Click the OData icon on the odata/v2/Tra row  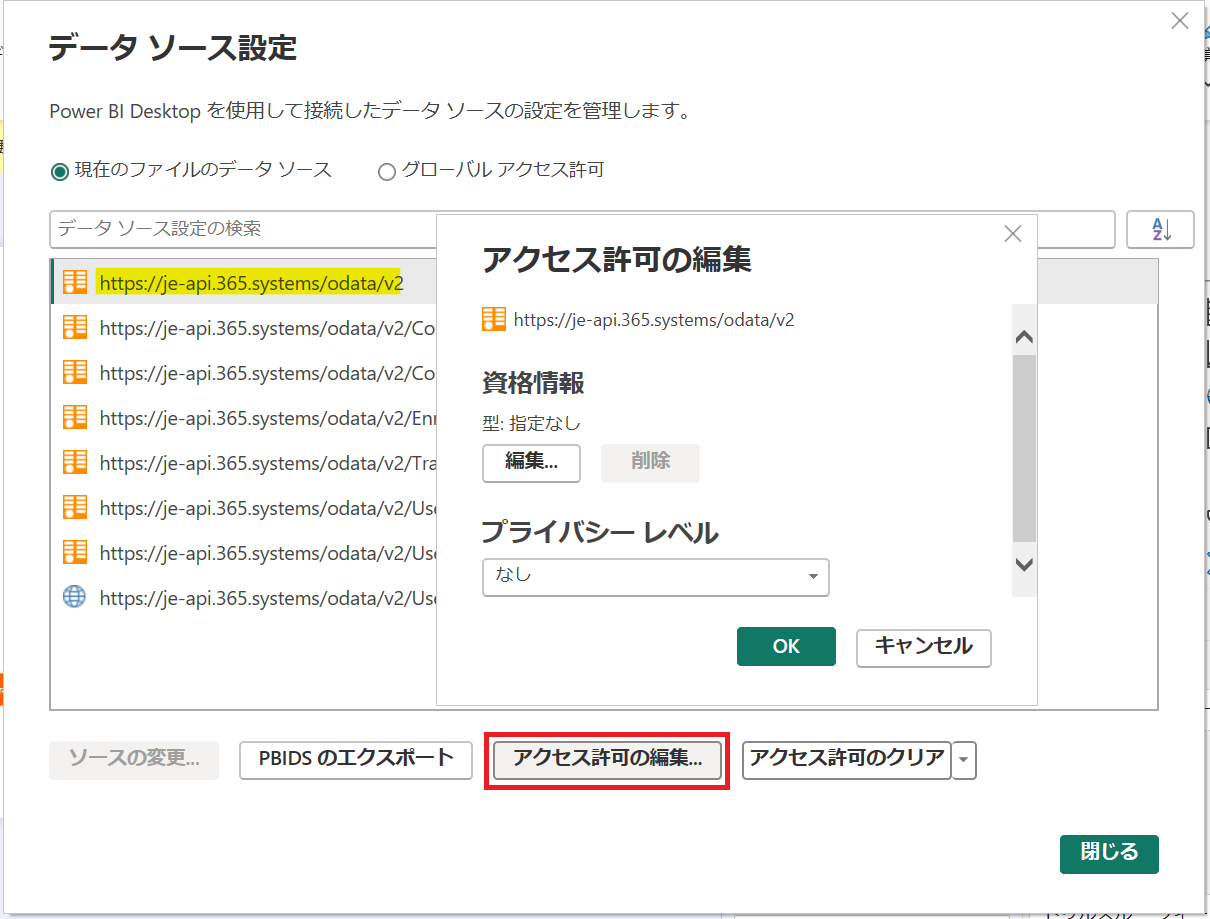coord(74,461)
